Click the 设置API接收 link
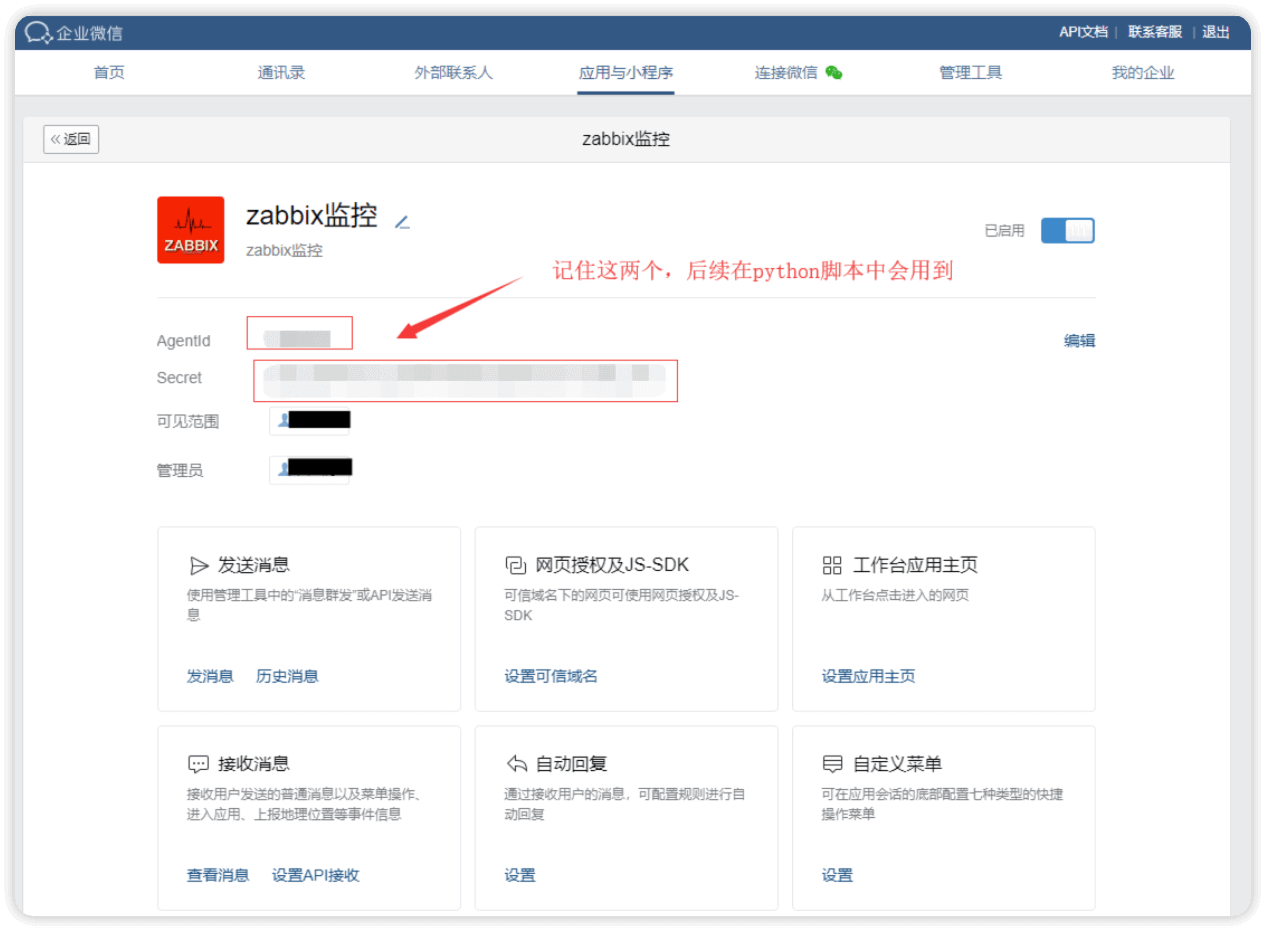 click(x=316, y=876)
